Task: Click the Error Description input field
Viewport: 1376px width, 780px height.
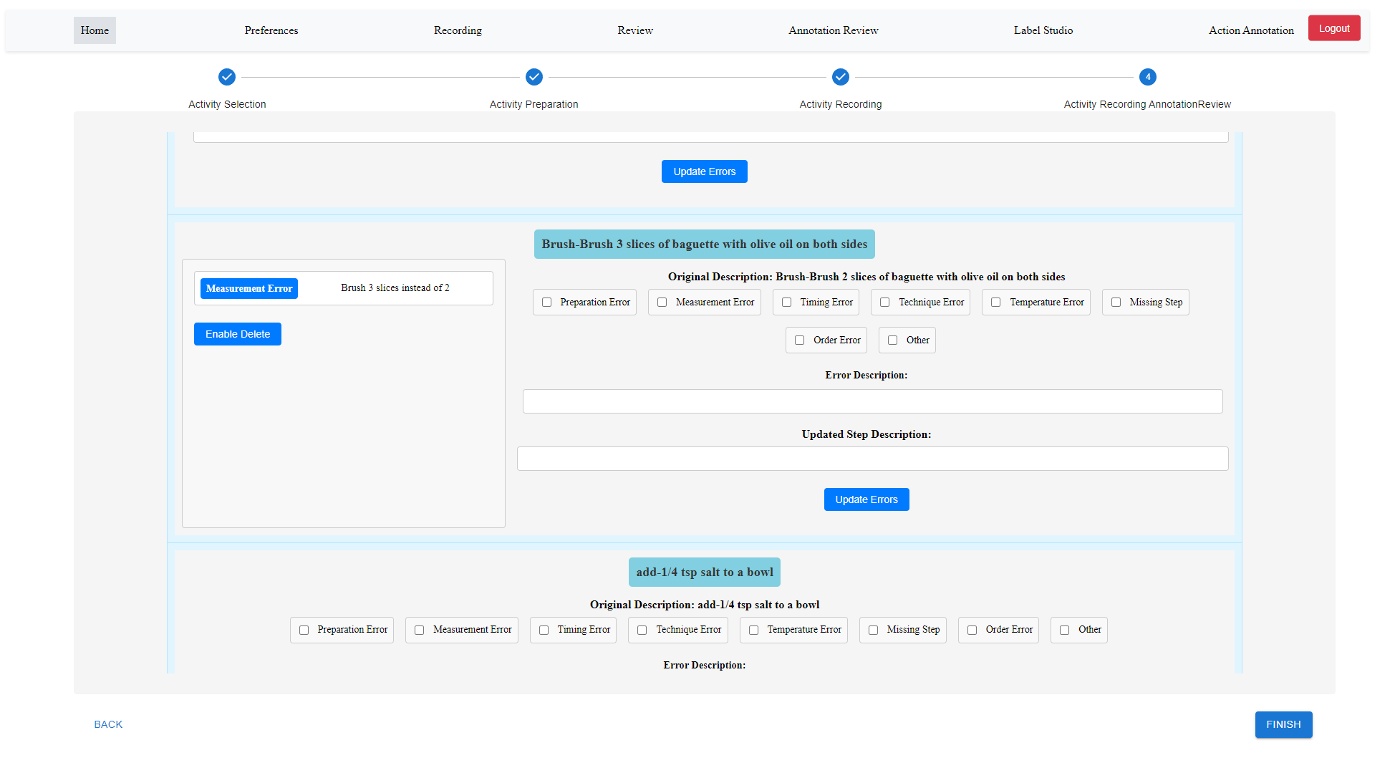Action: pyautogui.click(x=873, y=401)
